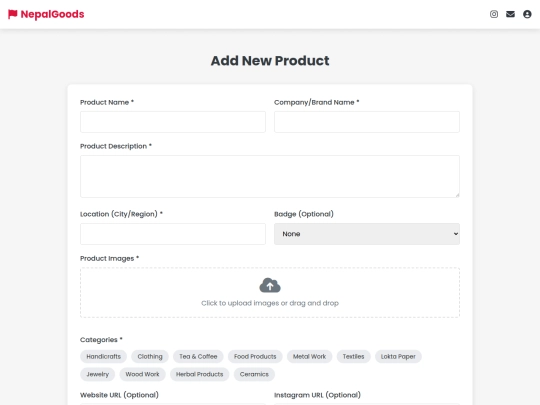Toggle the Lokta Paper category chip
The width and height of the screenshot is (540, 405).
[398, 356]
